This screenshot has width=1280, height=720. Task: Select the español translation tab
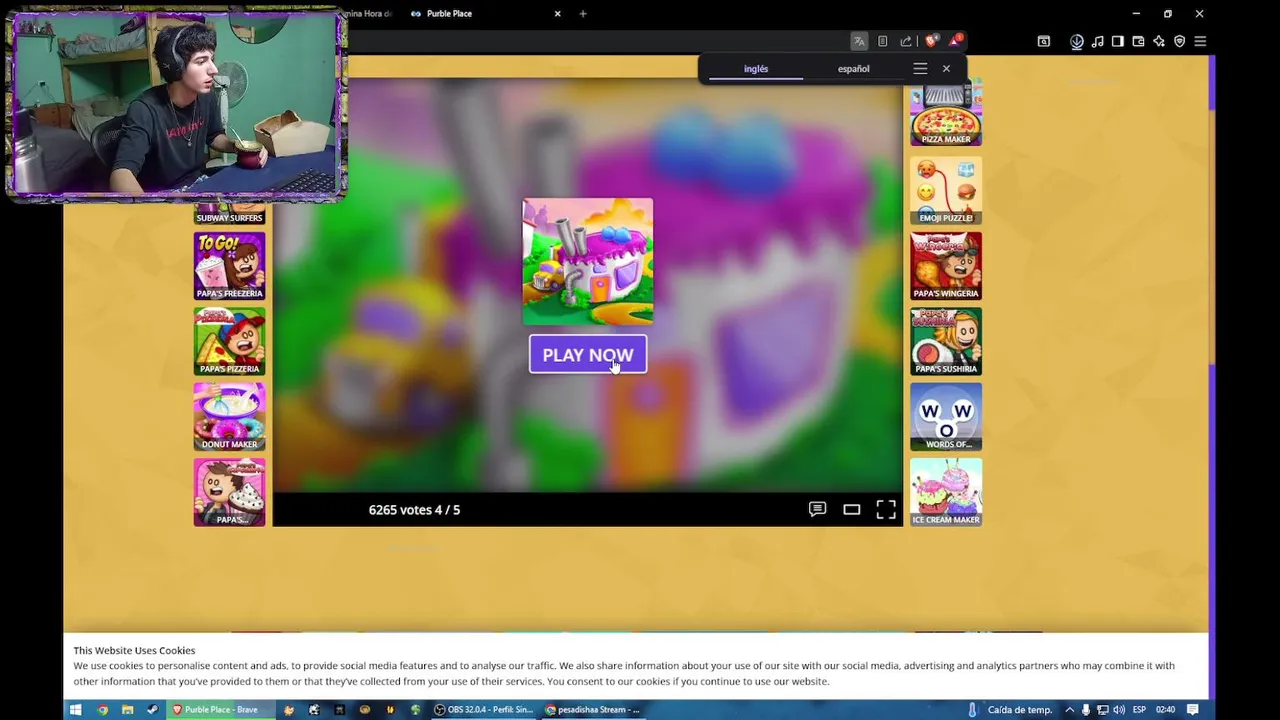[x=853, y=69]
